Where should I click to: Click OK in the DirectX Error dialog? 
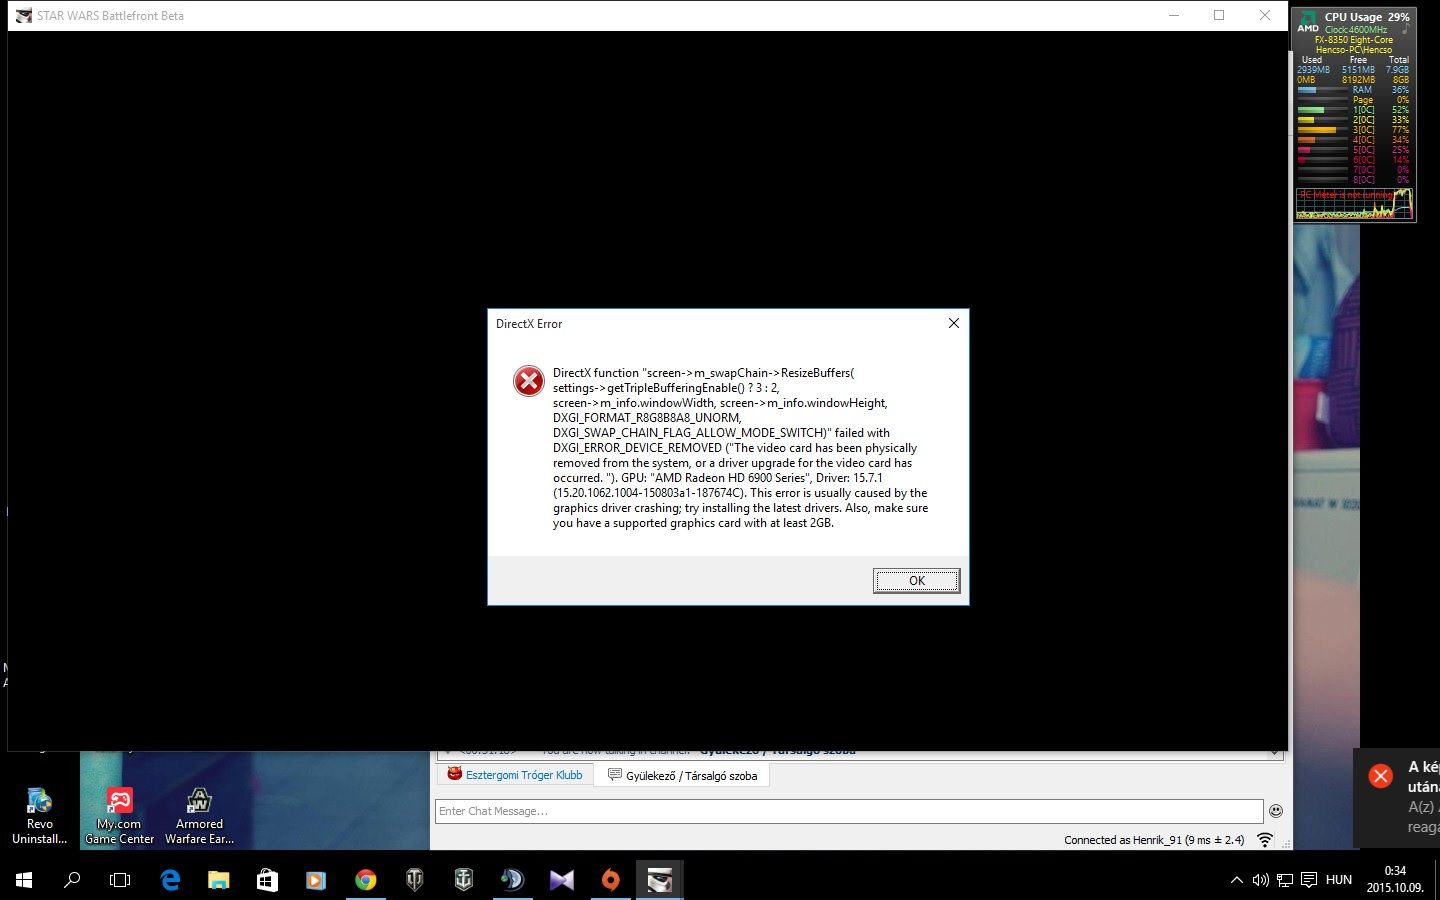coord(916,581)
